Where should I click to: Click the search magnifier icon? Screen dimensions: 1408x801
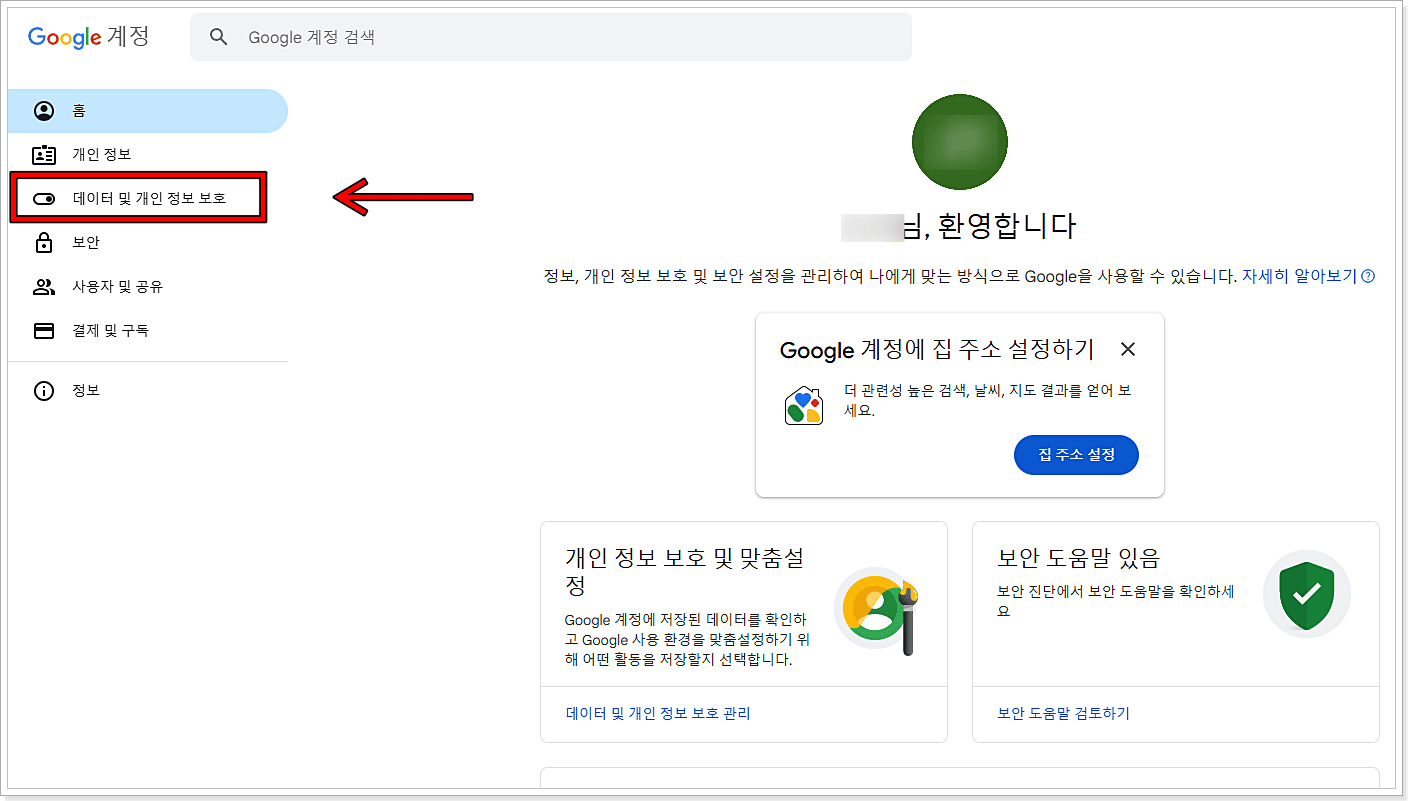pyautogui.click(x=219, y=37)
